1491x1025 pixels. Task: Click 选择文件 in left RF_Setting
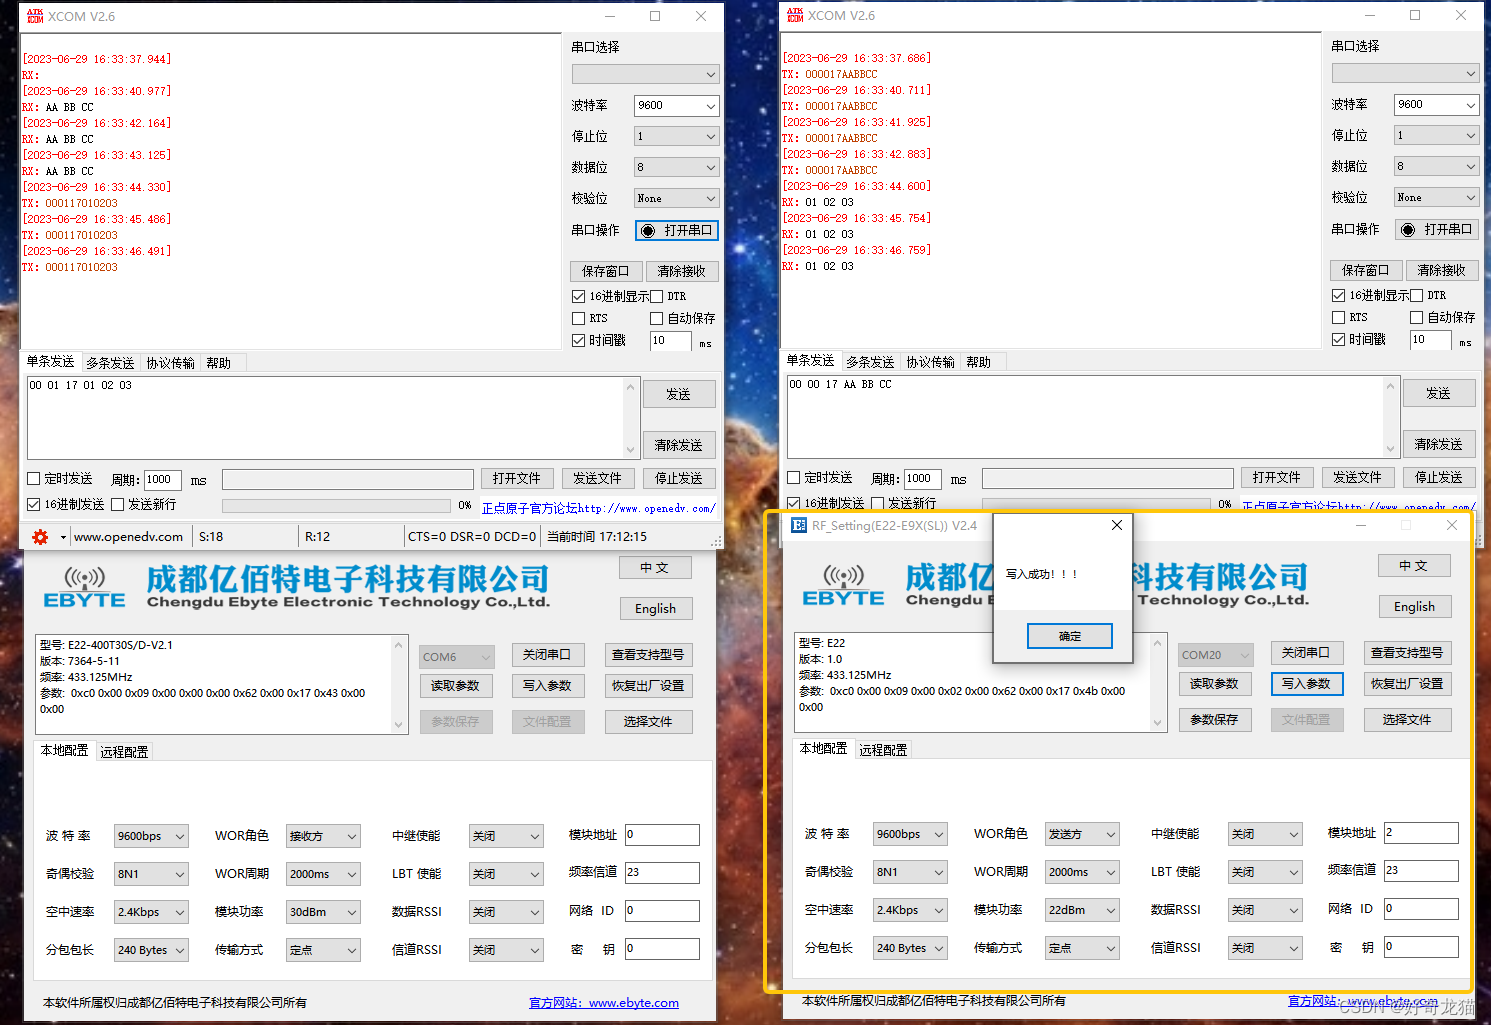tap(648, 722)
